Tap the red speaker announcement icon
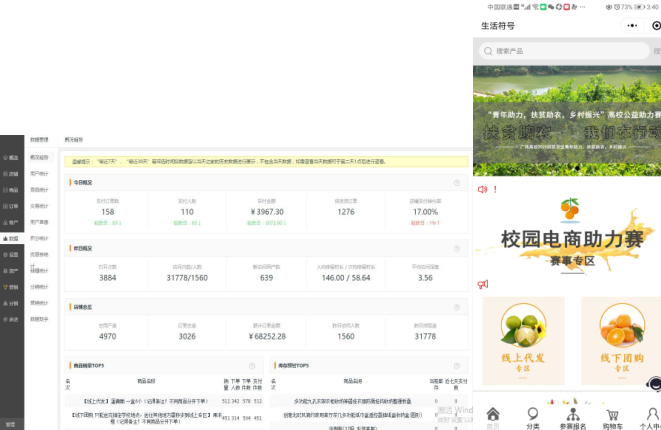The height and width of the screenshot is (430, 661). [x=483, y=189]
